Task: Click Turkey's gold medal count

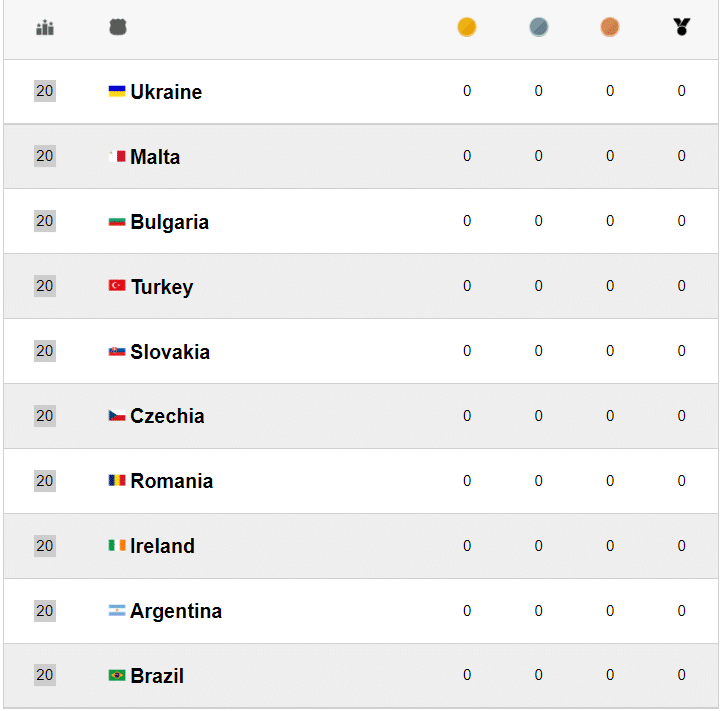Action: [467, 286]
